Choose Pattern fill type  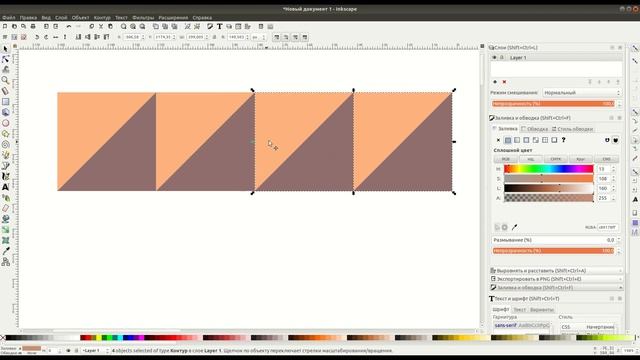545,140
